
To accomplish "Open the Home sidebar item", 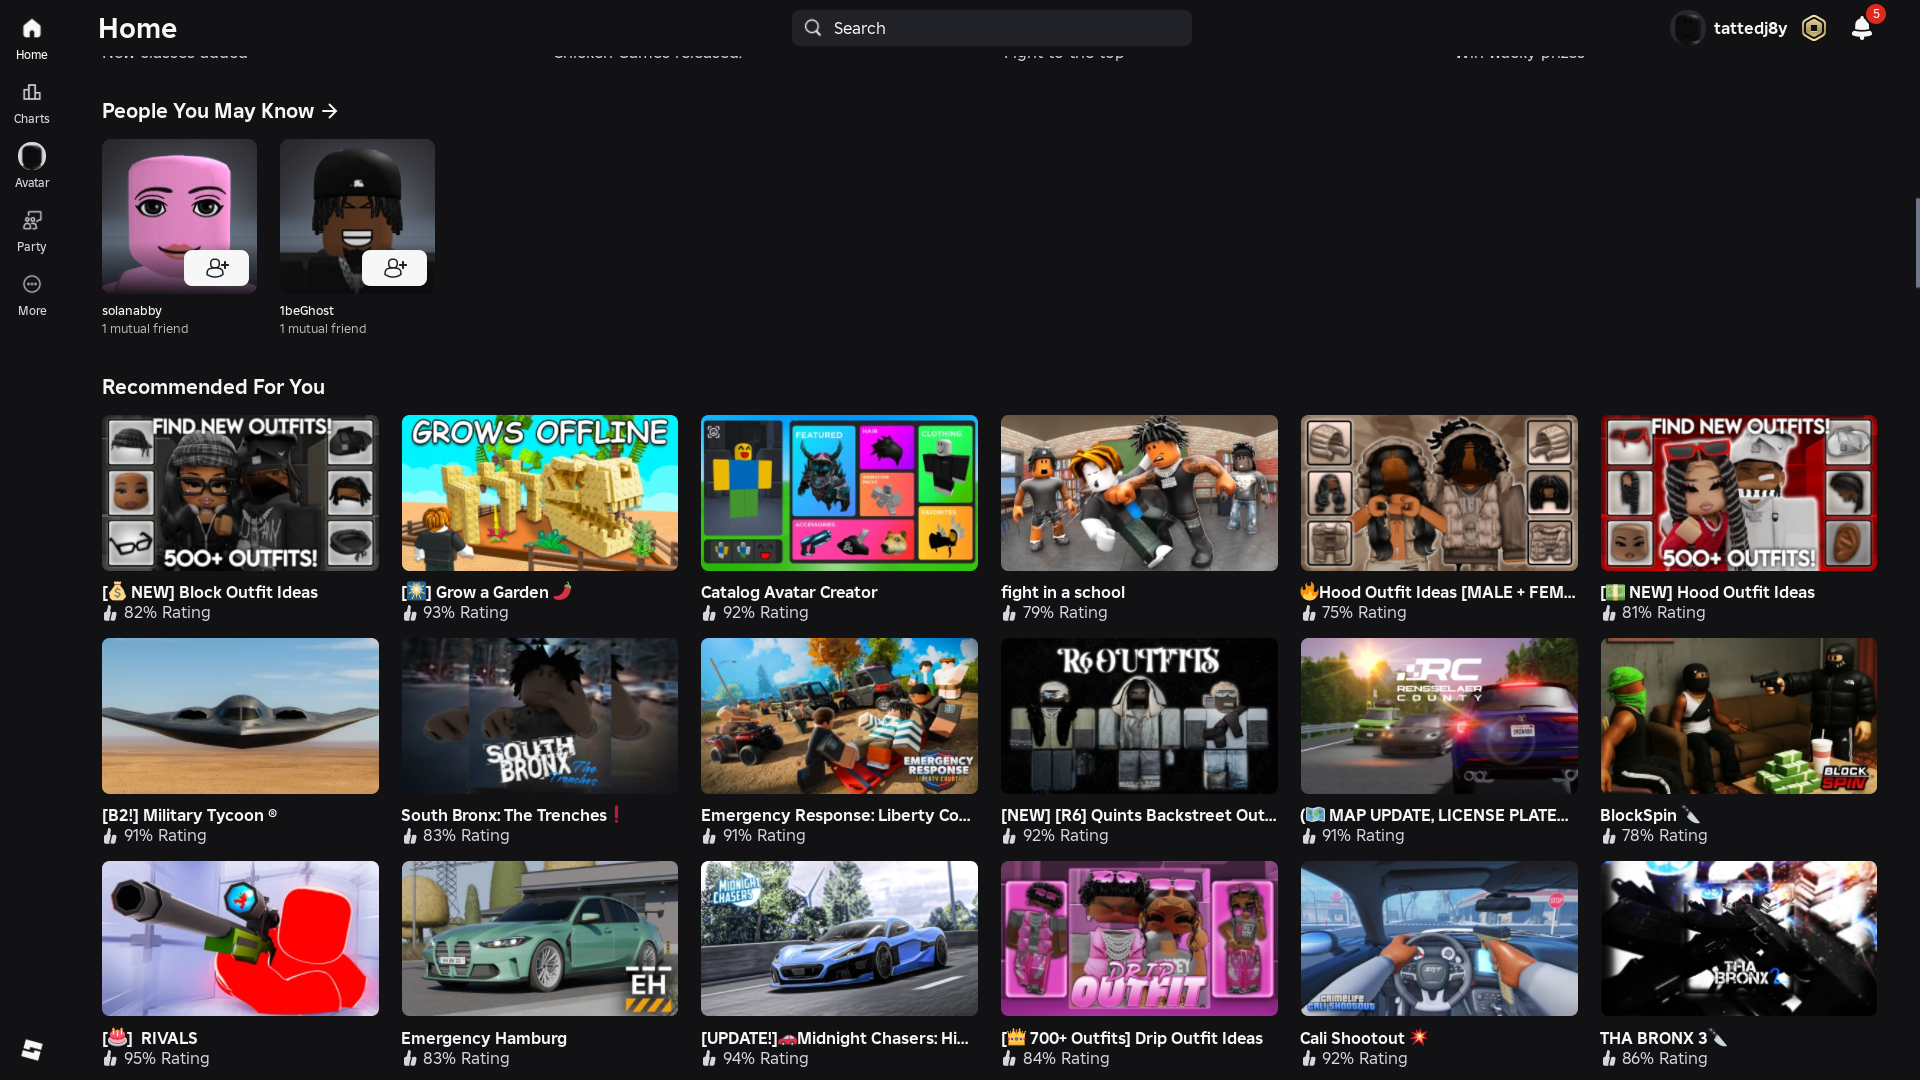I will point(31,38).
